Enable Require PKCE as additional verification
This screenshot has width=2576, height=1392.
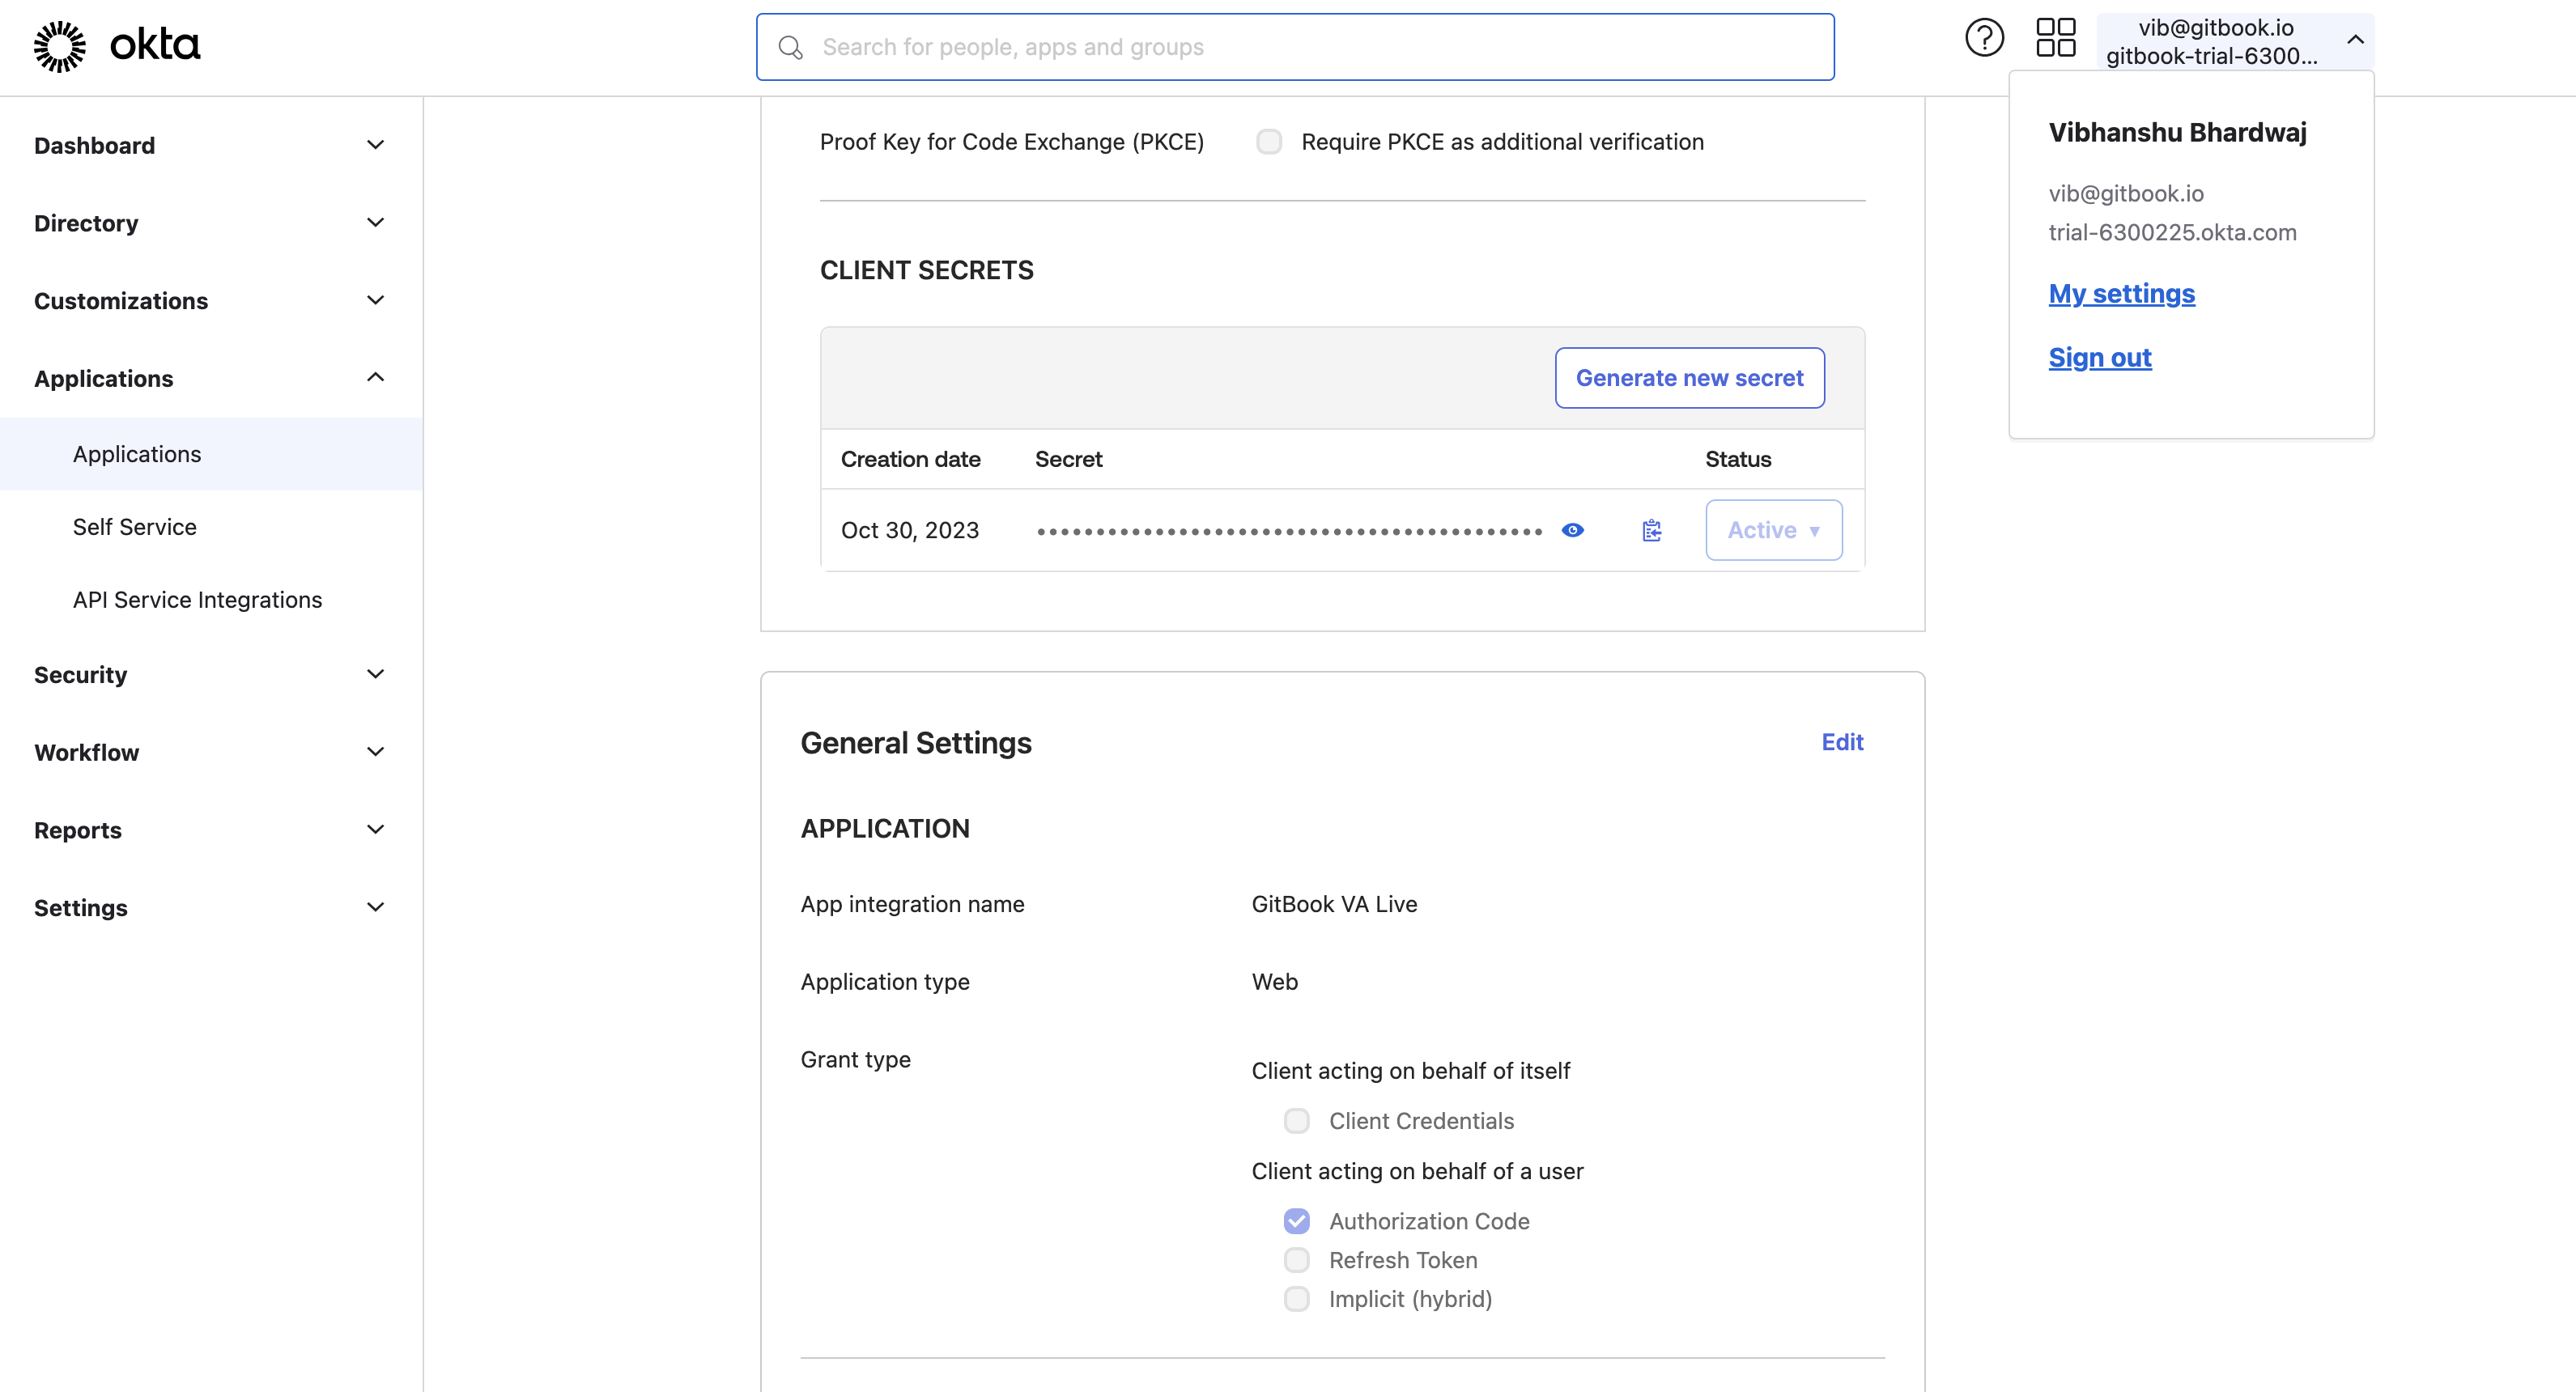[x=1269, y=141]
